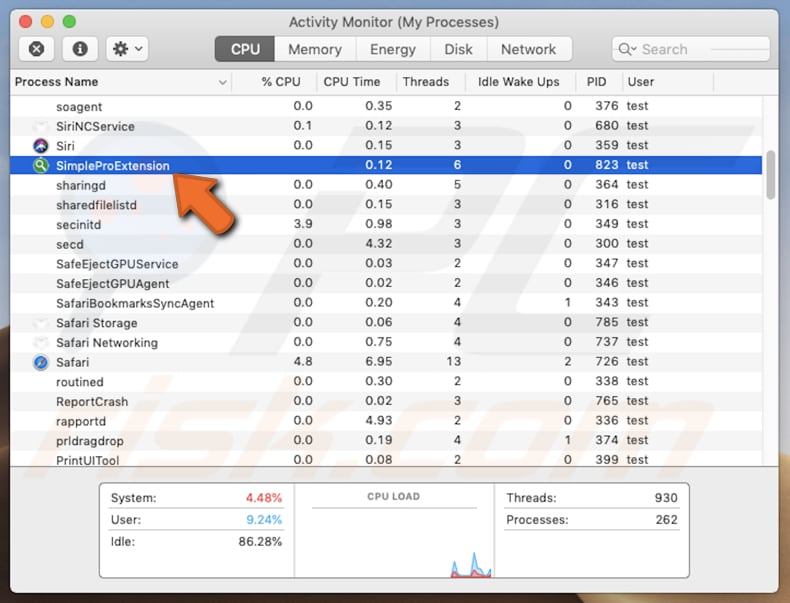Click the Safari compass icon

[x=40, y=362]
